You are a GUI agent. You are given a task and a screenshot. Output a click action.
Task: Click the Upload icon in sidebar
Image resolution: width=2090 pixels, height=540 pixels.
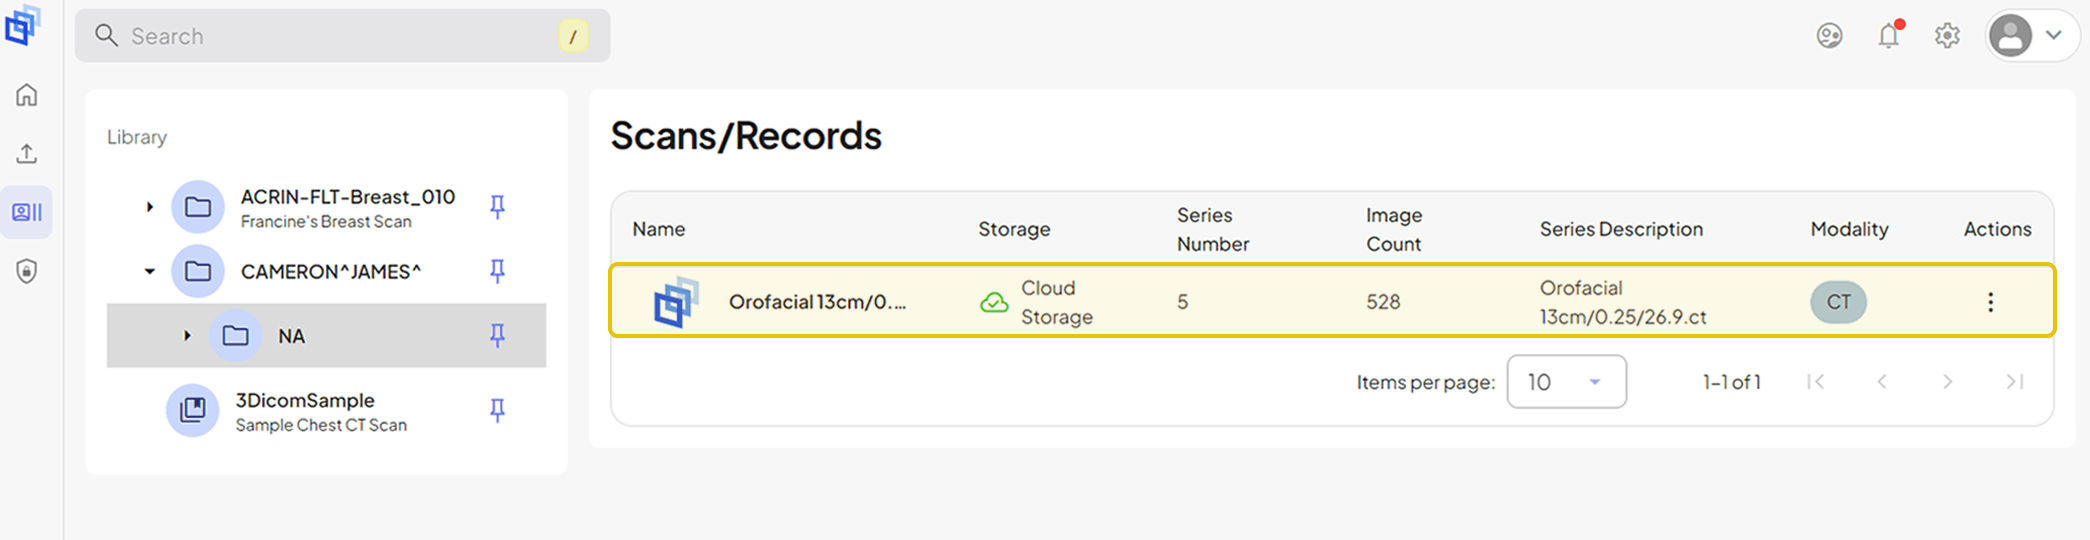(x=27, y=153)
